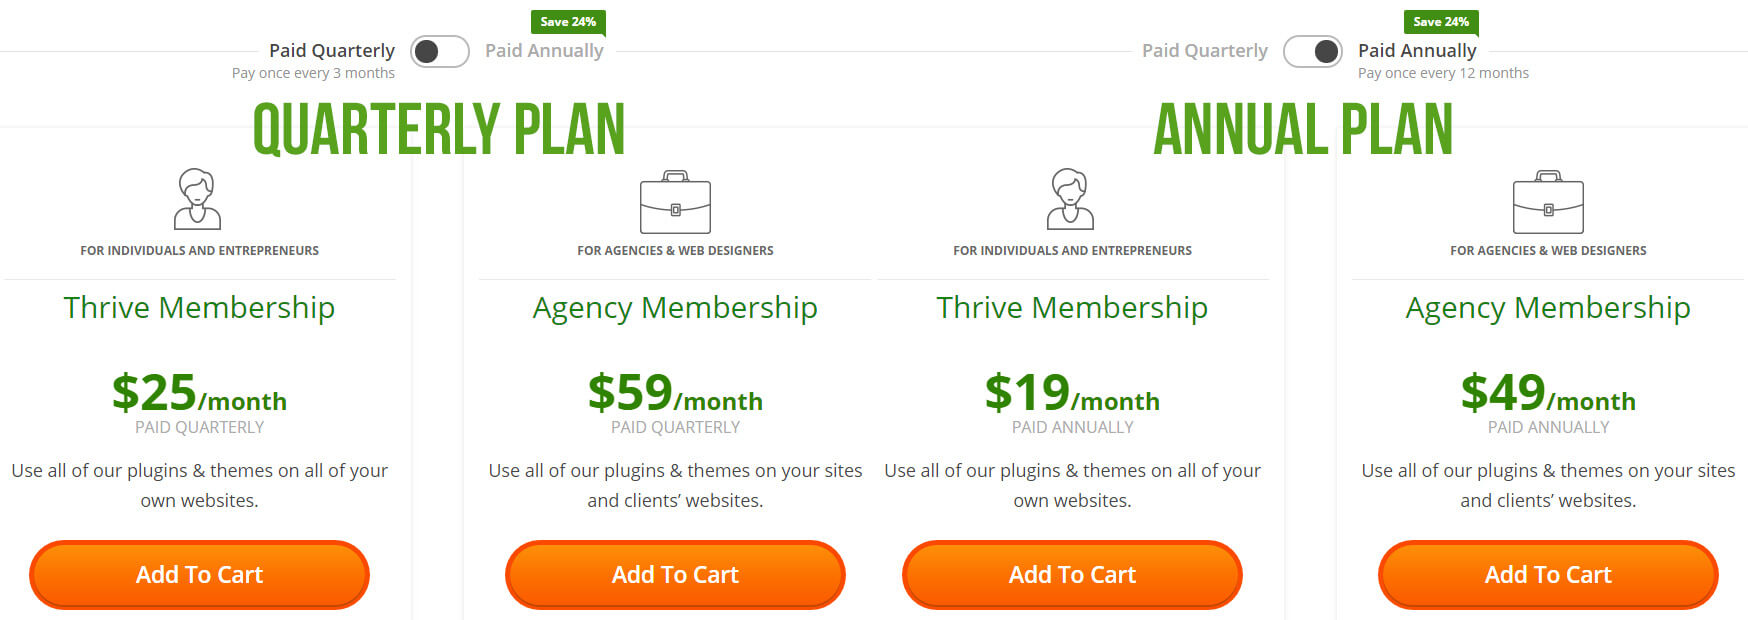1748x620 pixels.
Task: Click the briefcase icon under Quarterly Plan
Action: pos(675,202)
